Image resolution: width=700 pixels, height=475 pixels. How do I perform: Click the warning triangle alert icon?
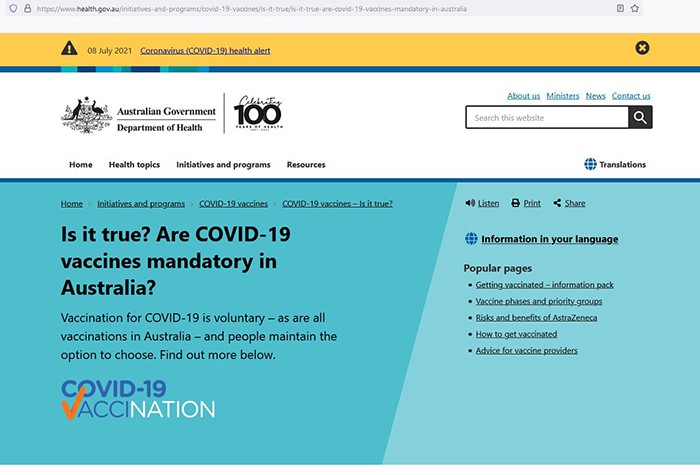point(69,48)
